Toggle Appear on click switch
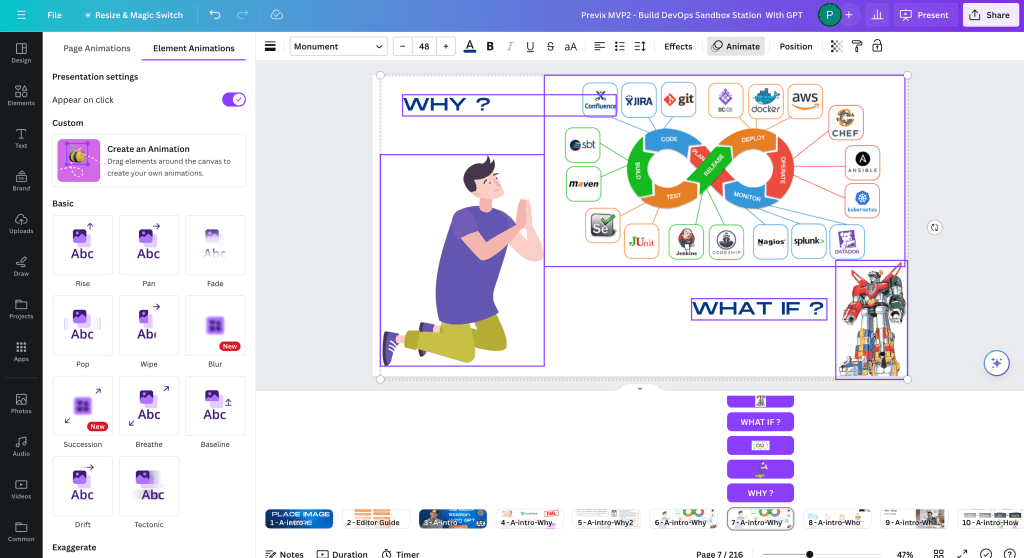Viewport: 1024px width, 558px height. (234, 99)
